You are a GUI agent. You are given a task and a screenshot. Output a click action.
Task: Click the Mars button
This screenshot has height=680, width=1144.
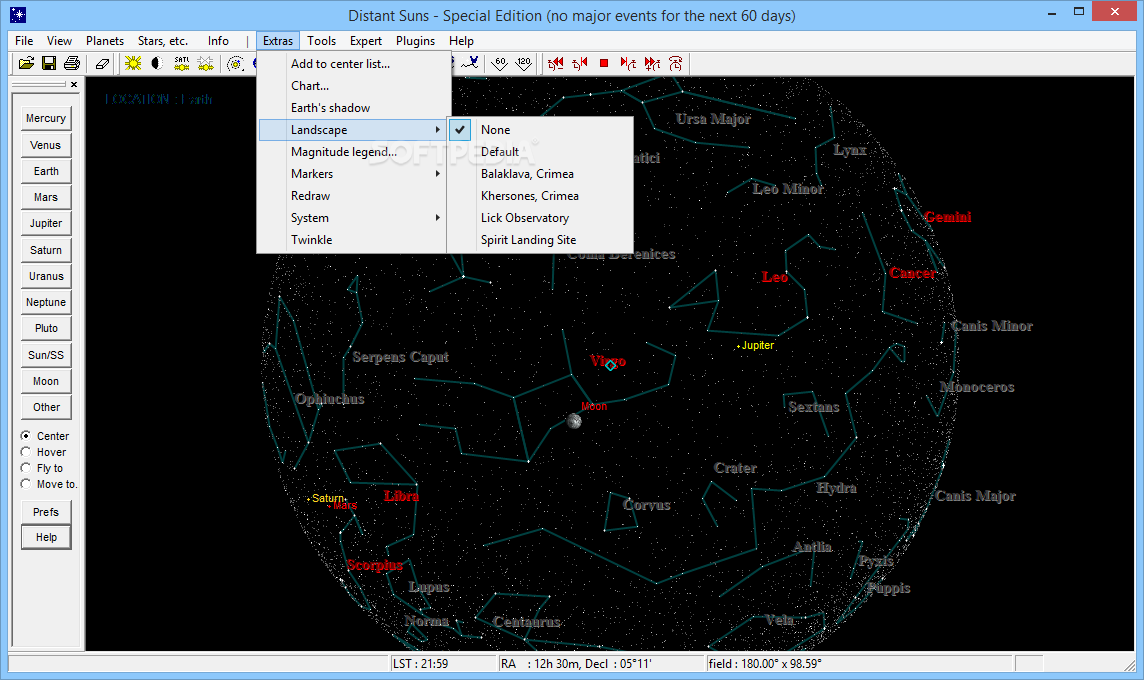pyautogui.click(x=46, y=198)
